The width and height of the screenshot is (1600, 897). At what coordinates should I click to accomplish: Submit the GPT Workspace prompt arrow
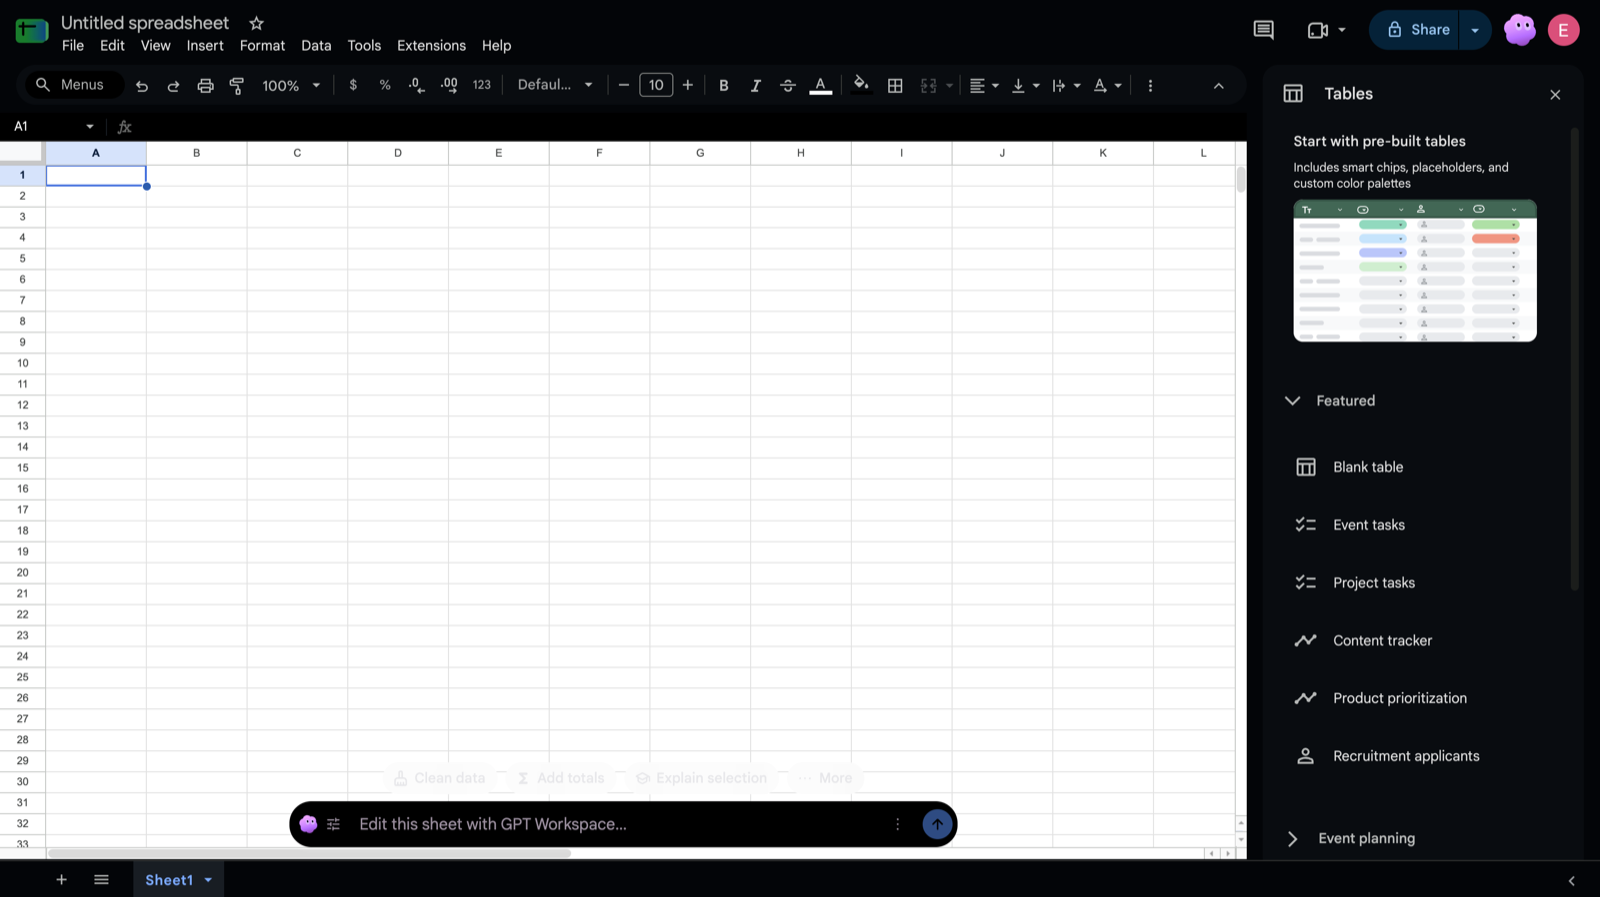pos(937,824)
